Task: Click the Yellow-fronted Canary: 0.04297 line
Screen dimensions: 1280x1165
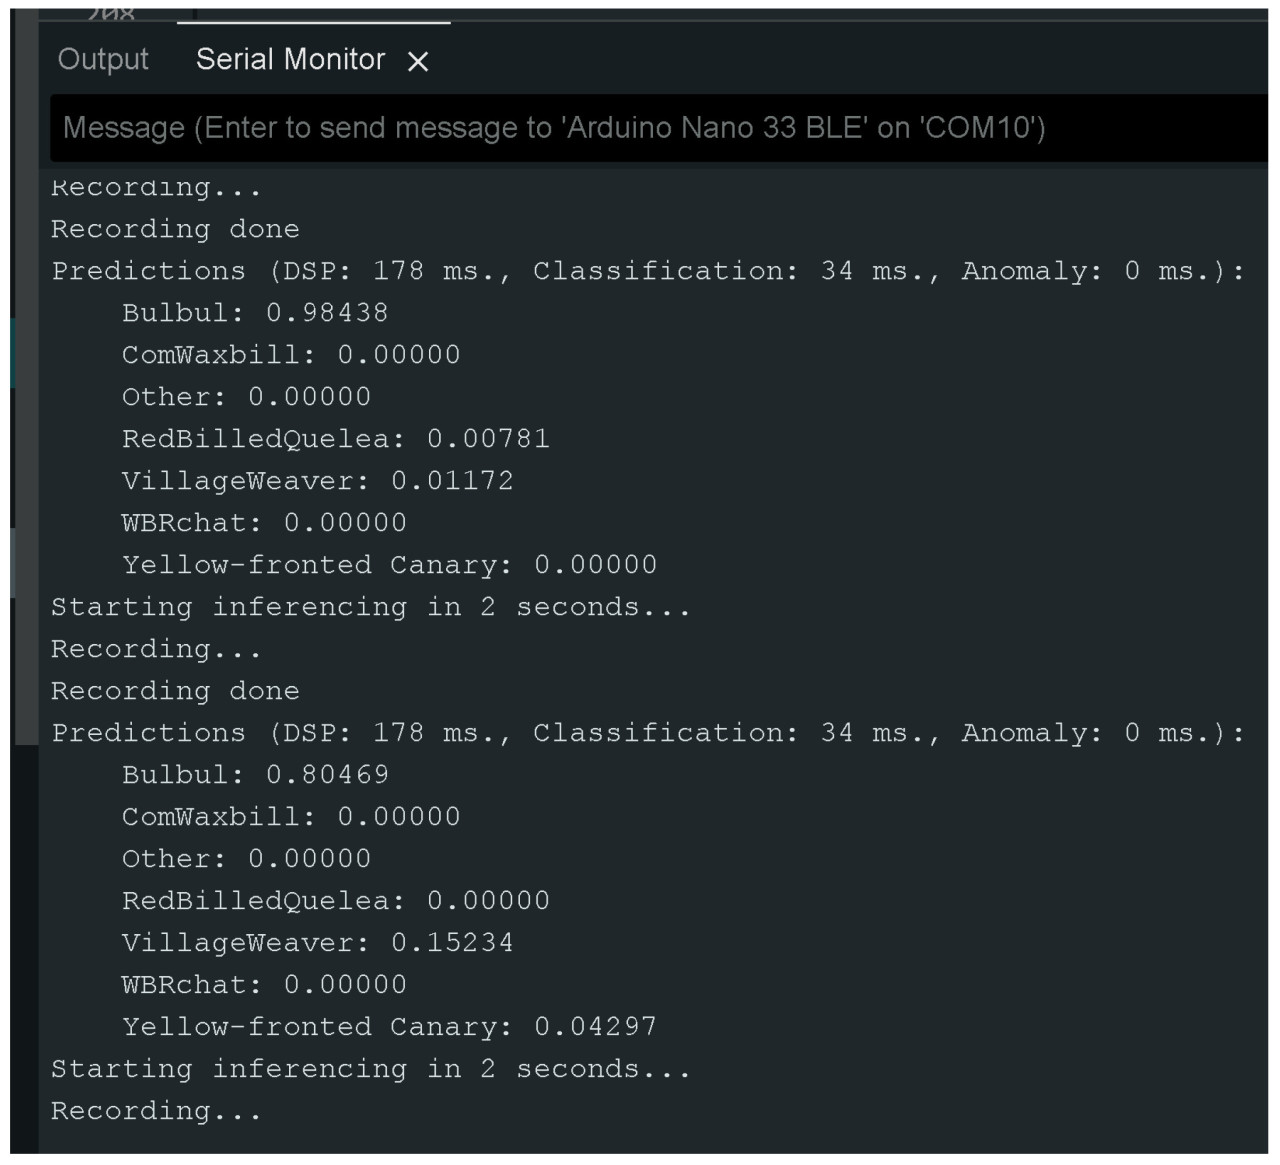Action: point(390,1026)
